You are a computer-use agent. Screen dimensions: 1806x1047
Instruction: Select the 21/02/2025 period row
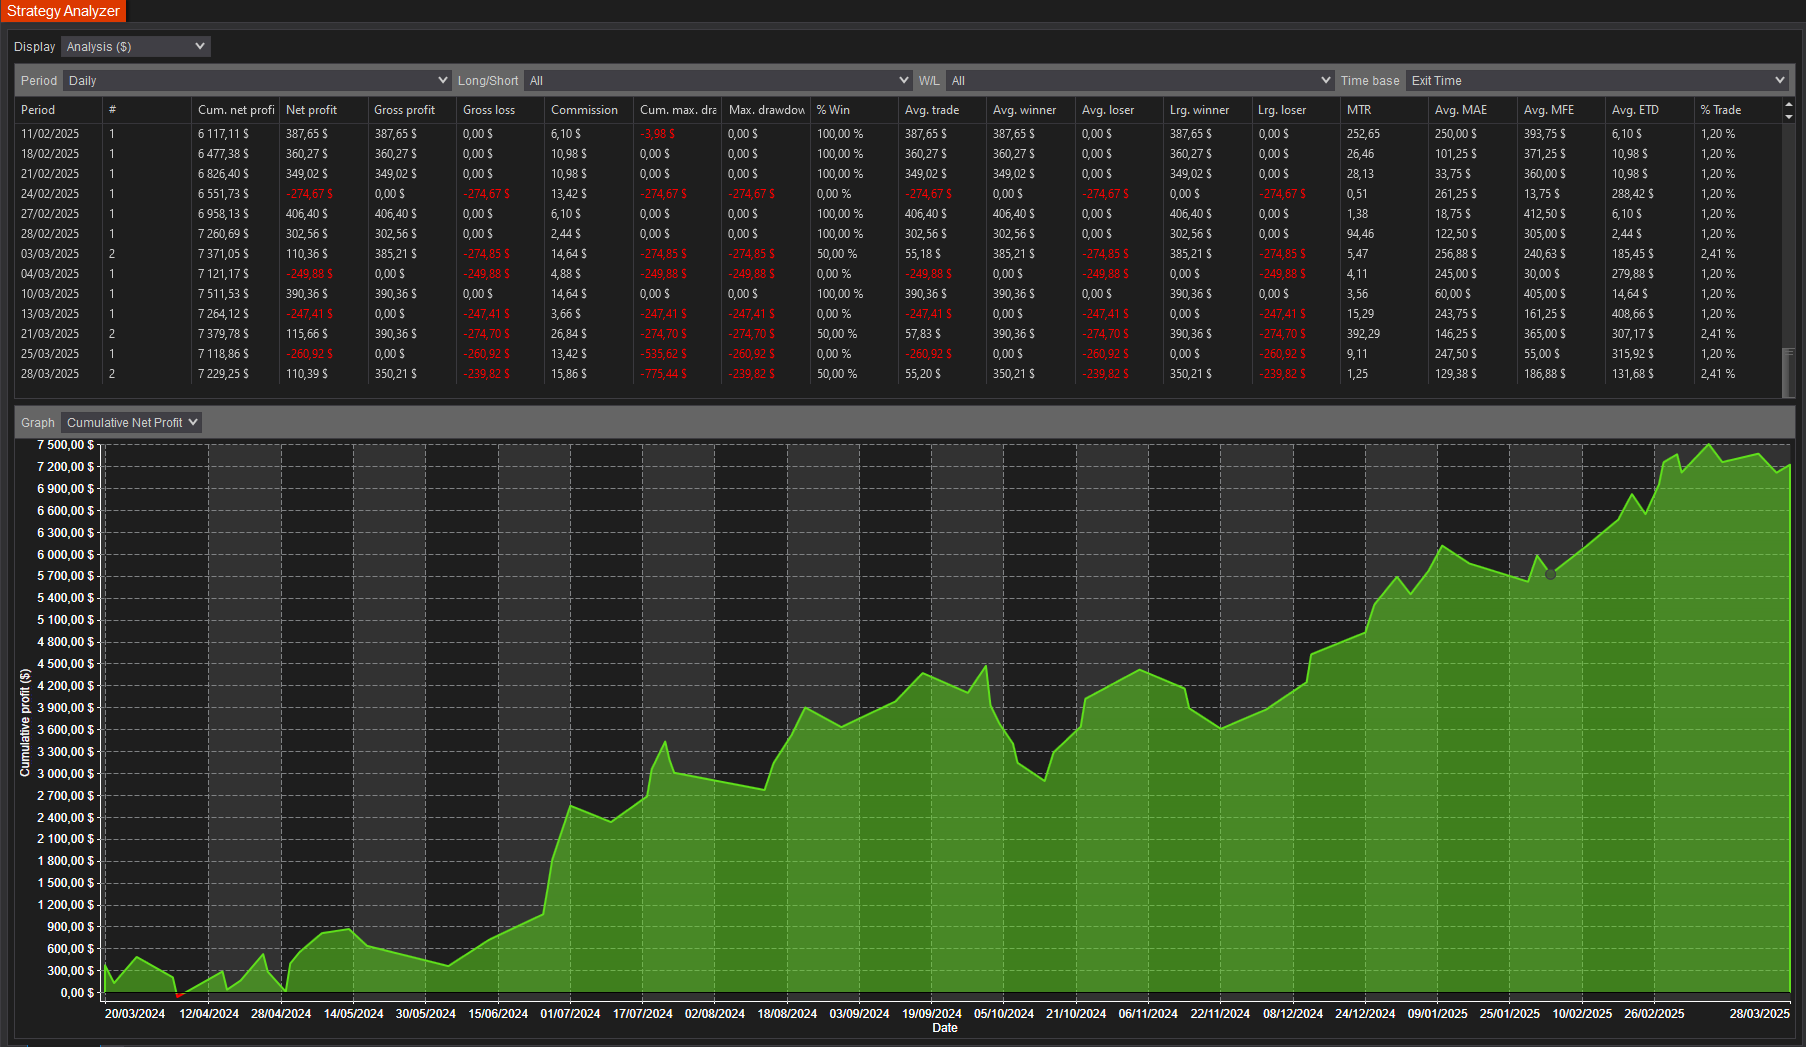pos(899,174)
